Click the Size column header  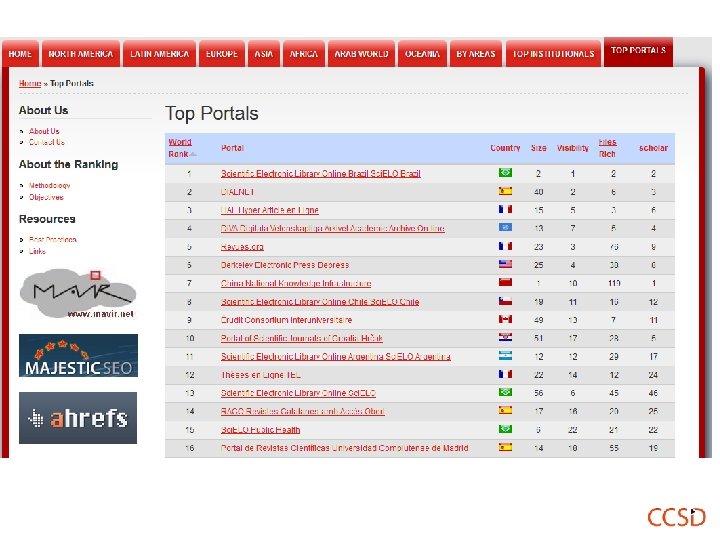click(539, 148)
